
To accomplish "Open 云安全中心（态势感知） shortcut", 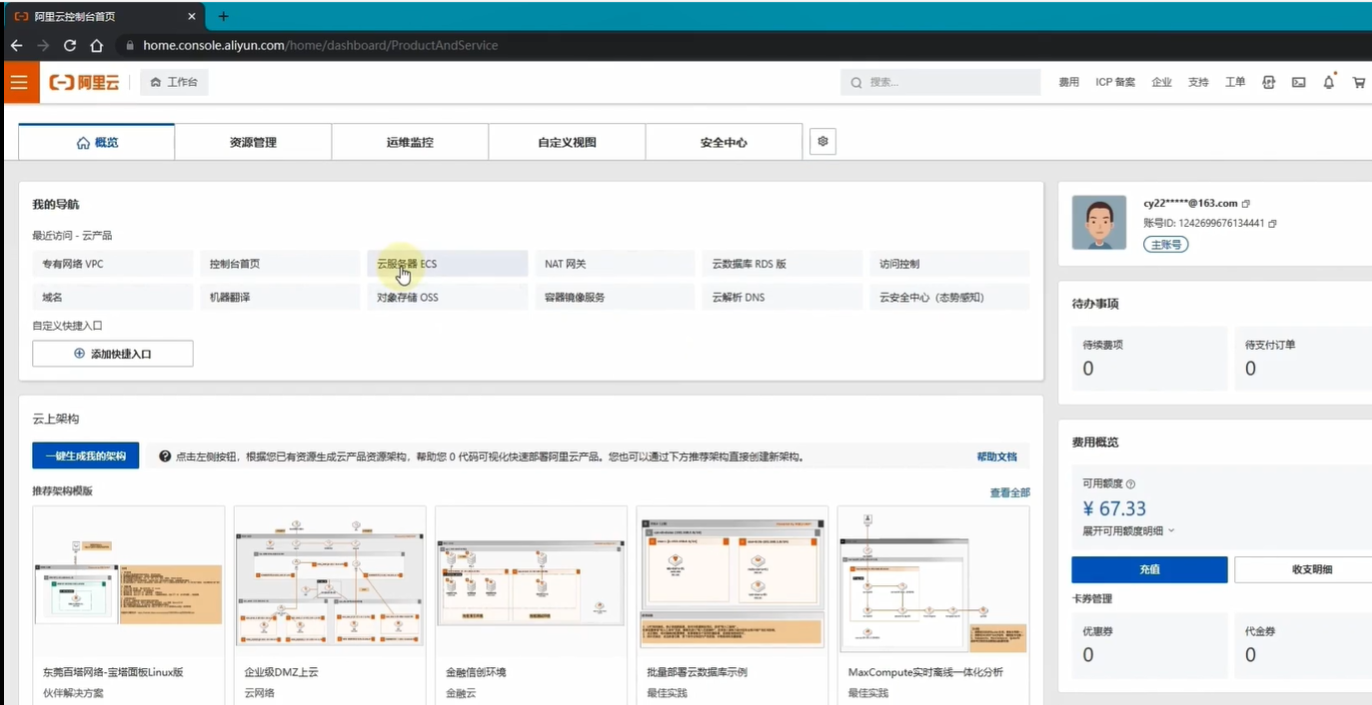I will click(x=949, y=297).
